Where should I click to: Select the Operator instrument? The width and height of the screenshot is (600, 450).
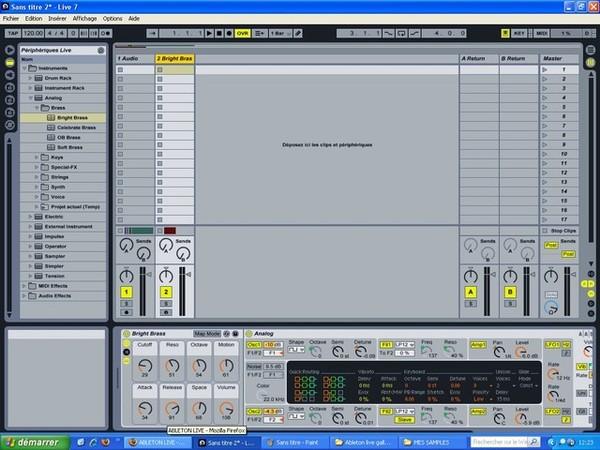point(63,246)
